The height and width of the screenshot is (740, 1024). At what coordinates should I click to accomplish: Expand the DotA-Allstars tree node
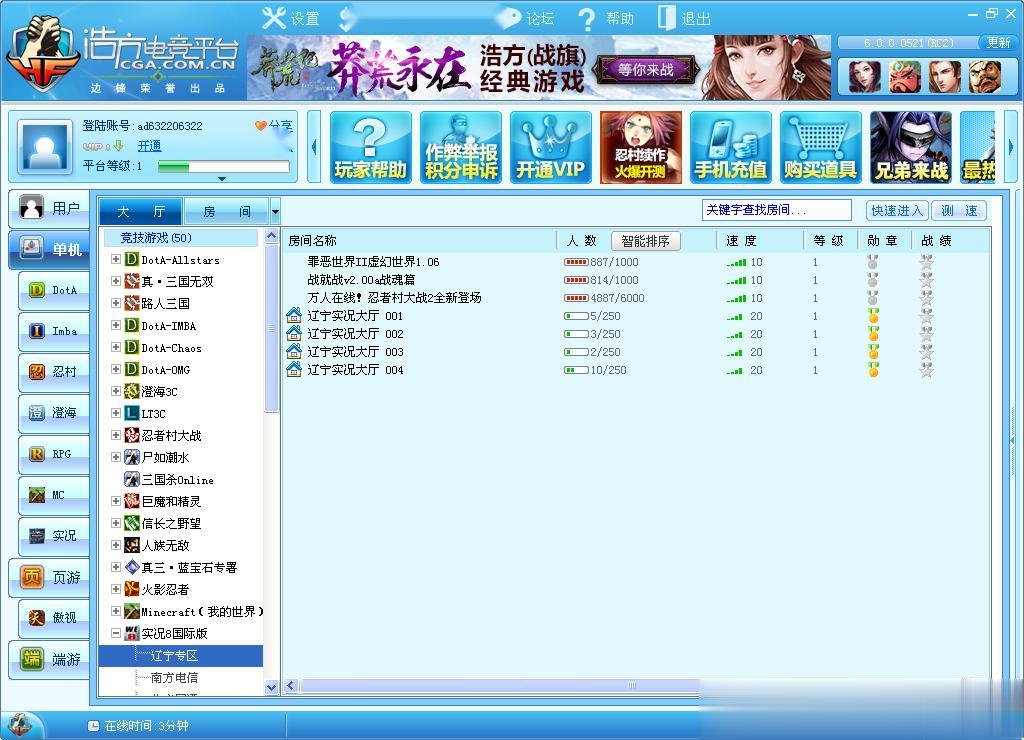point(116,259)
